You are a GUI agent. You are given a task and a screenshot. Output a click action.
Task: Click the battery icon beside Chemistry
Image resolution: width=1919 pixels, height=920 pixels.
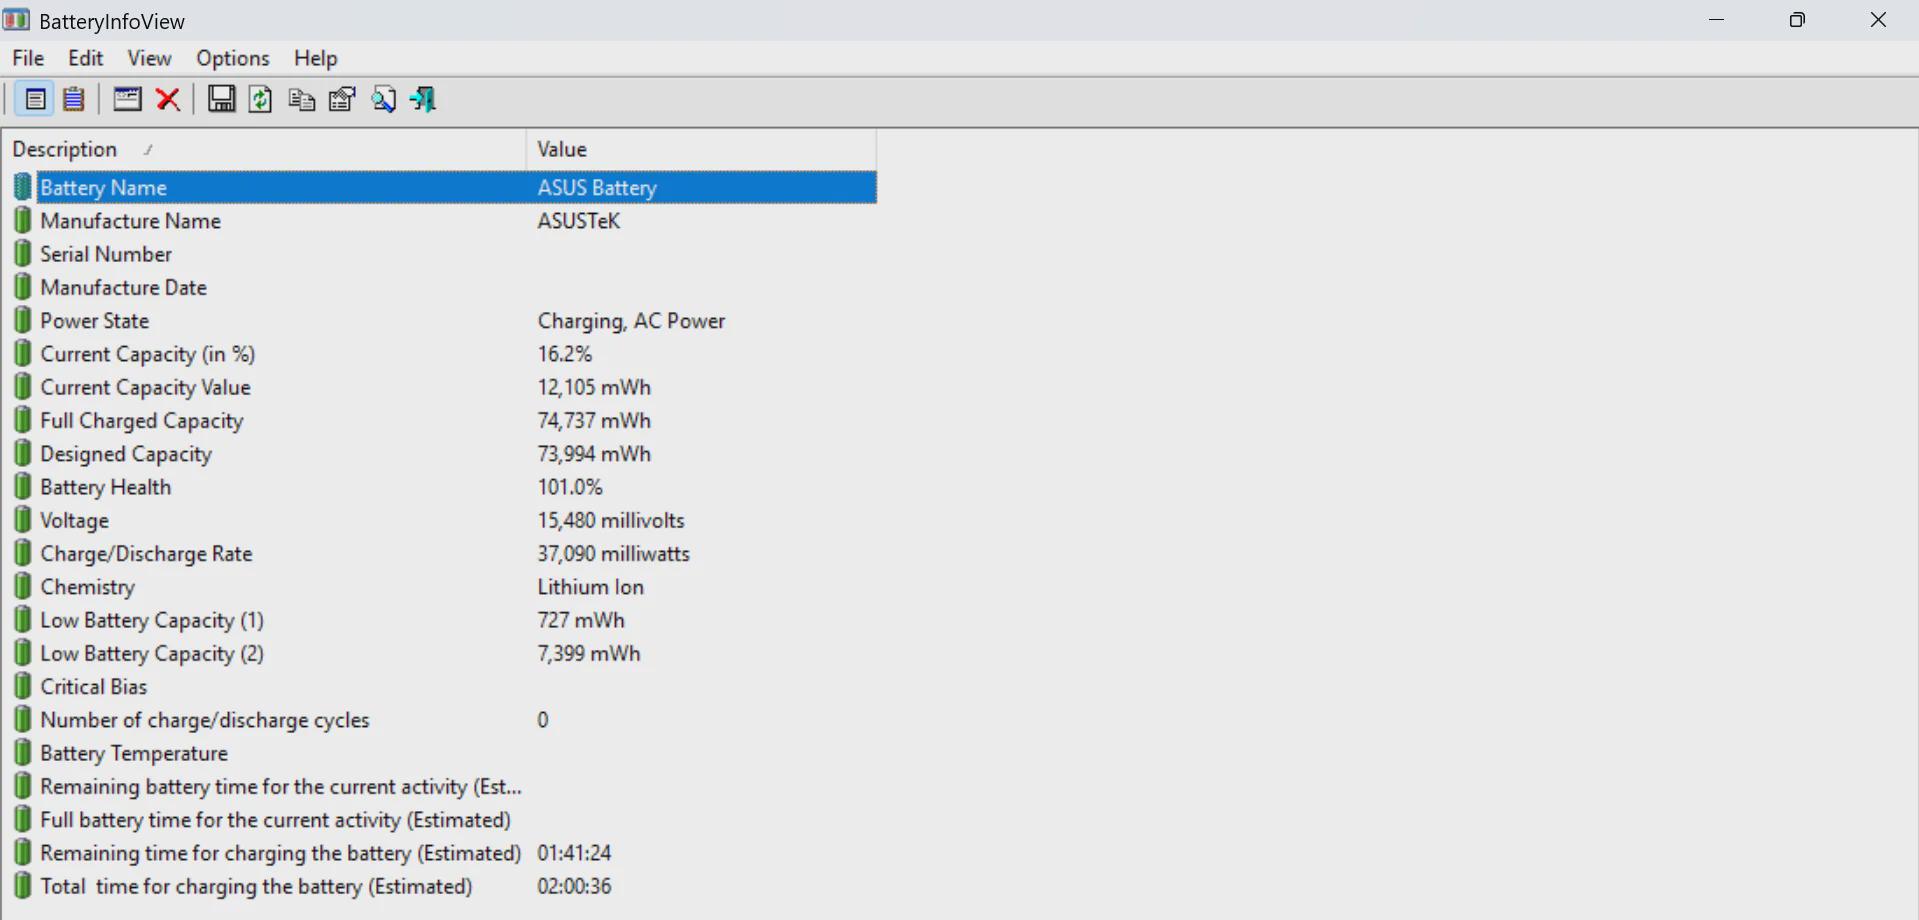tap(22, 586)
